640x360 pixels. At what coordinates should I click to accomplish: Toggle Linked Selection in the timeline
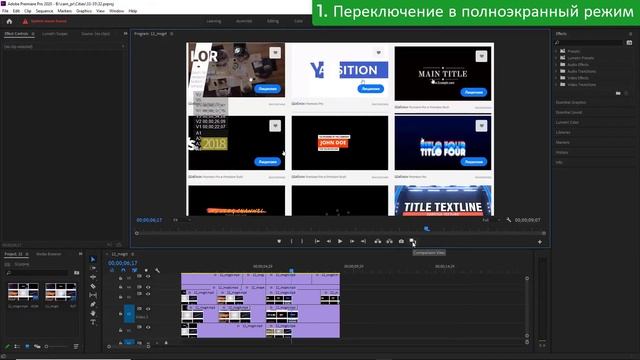tap(134, 271)
